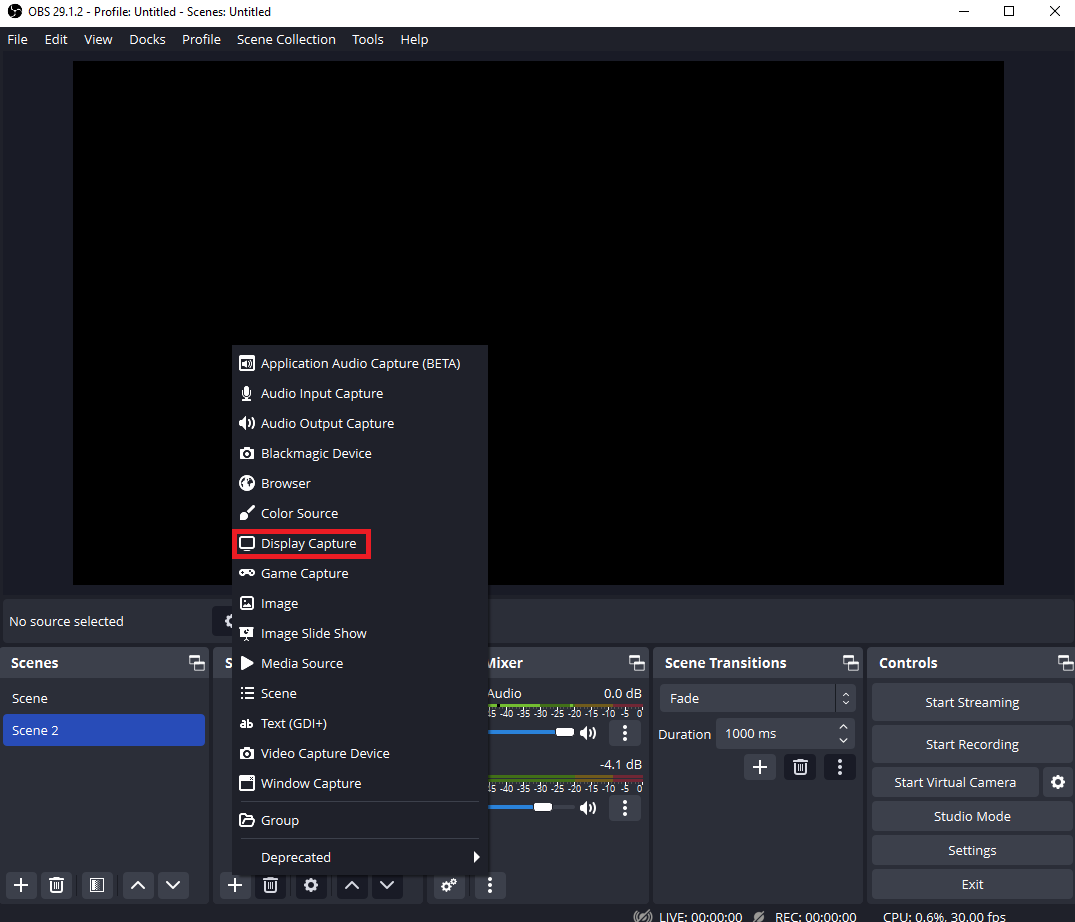
Task: Add a new scene with plus button
Action: pos(21,885)
